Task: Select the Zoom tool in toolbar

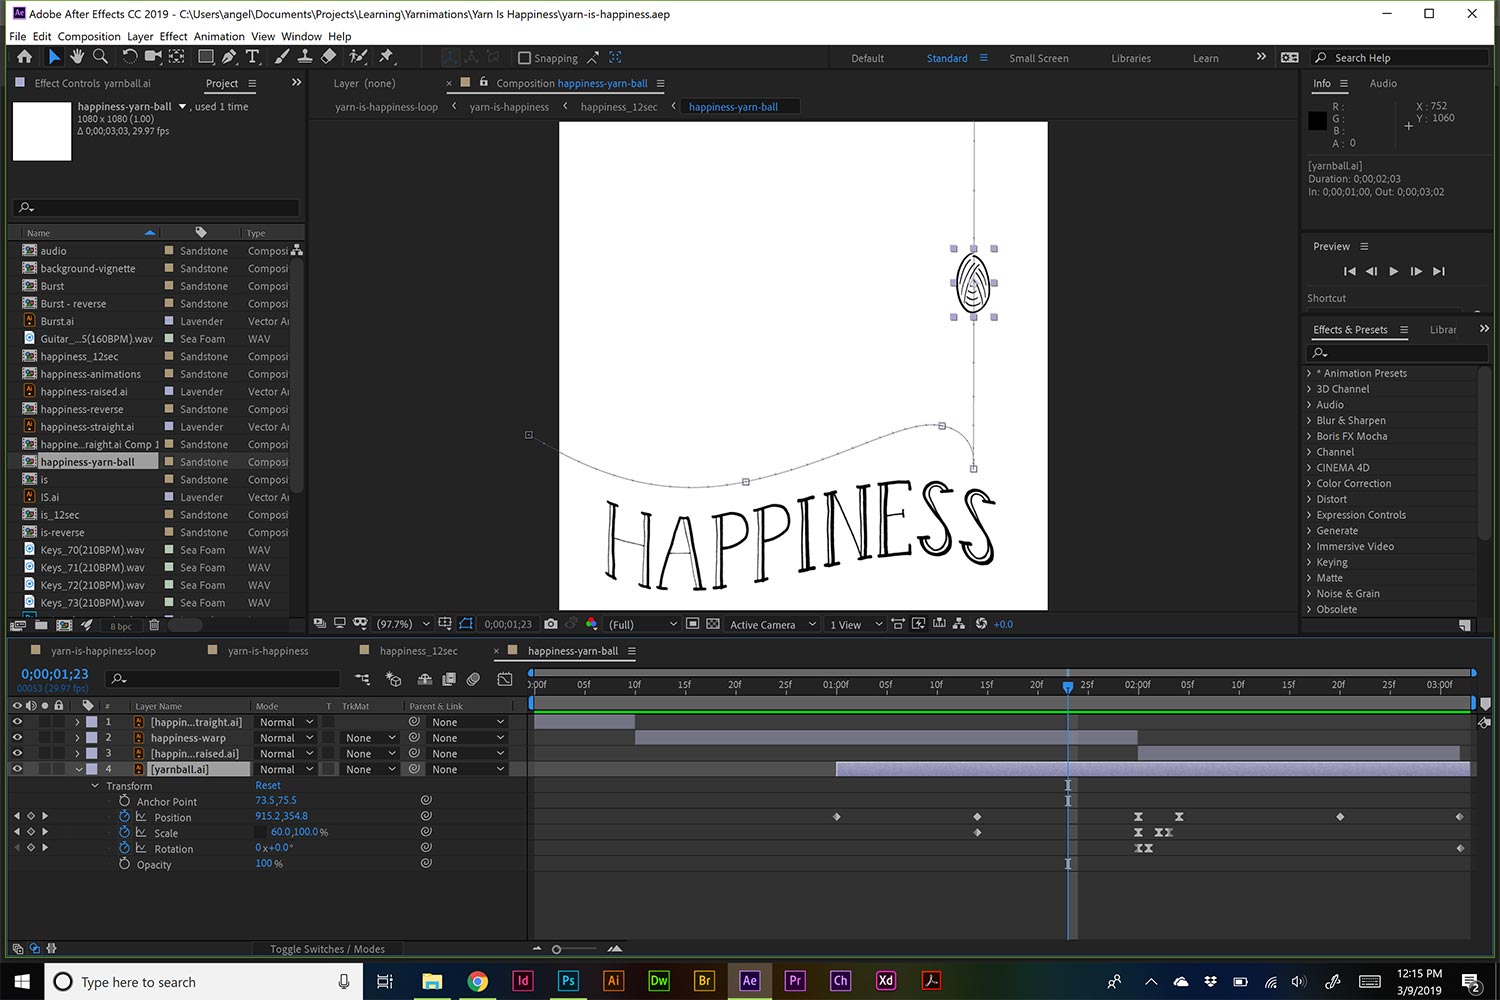Action: tap(100, 57)
